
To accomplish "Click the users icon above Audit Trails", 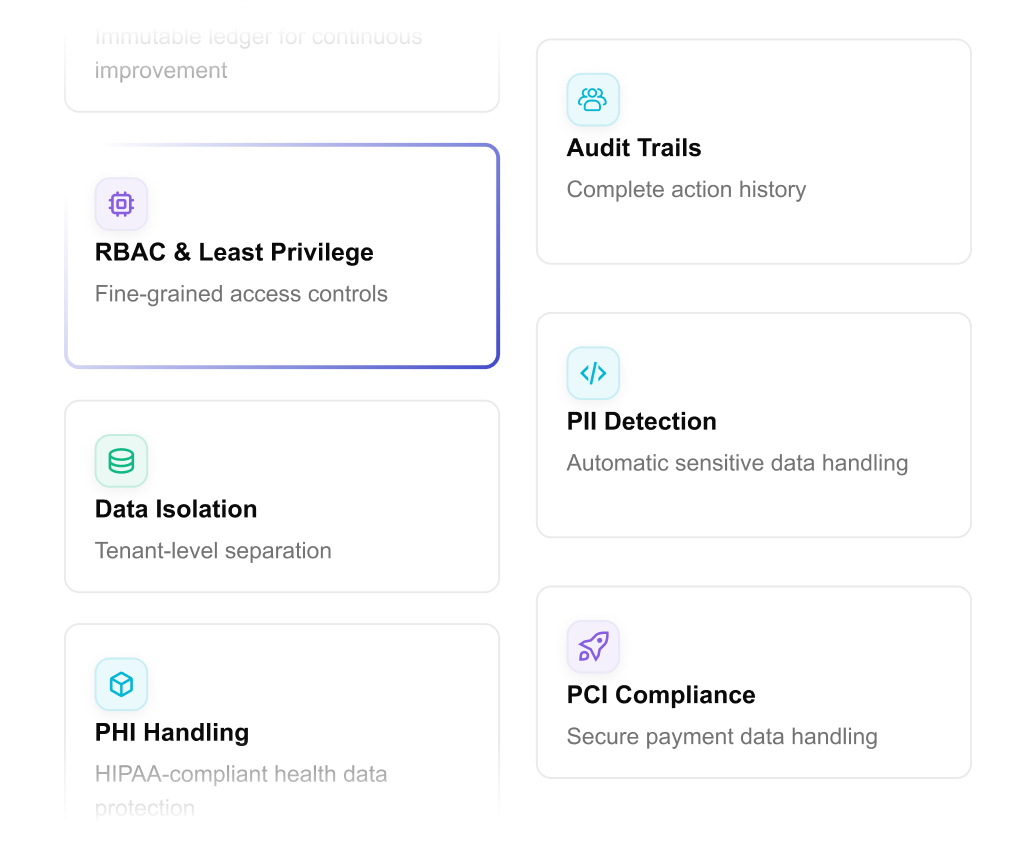I will [x=593, y=100].
